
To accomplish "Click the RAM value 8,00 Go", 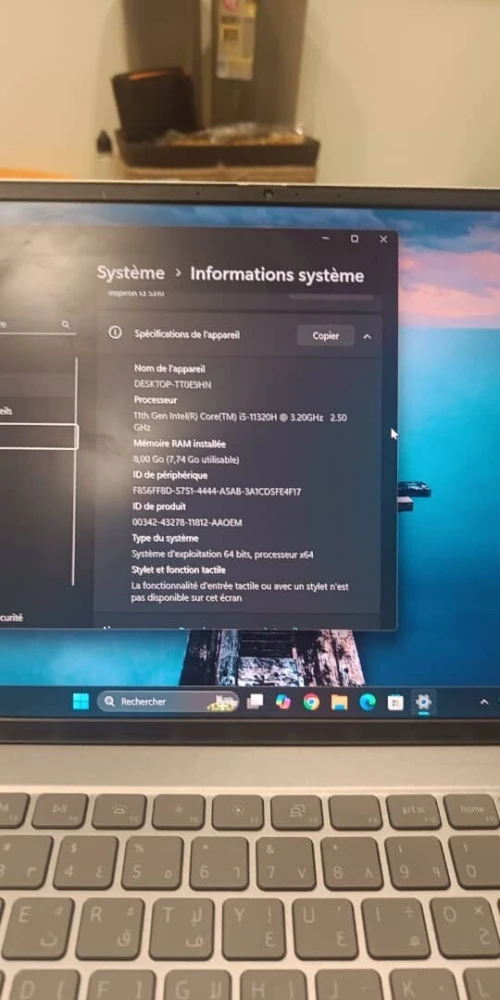I will pos(186,459).
